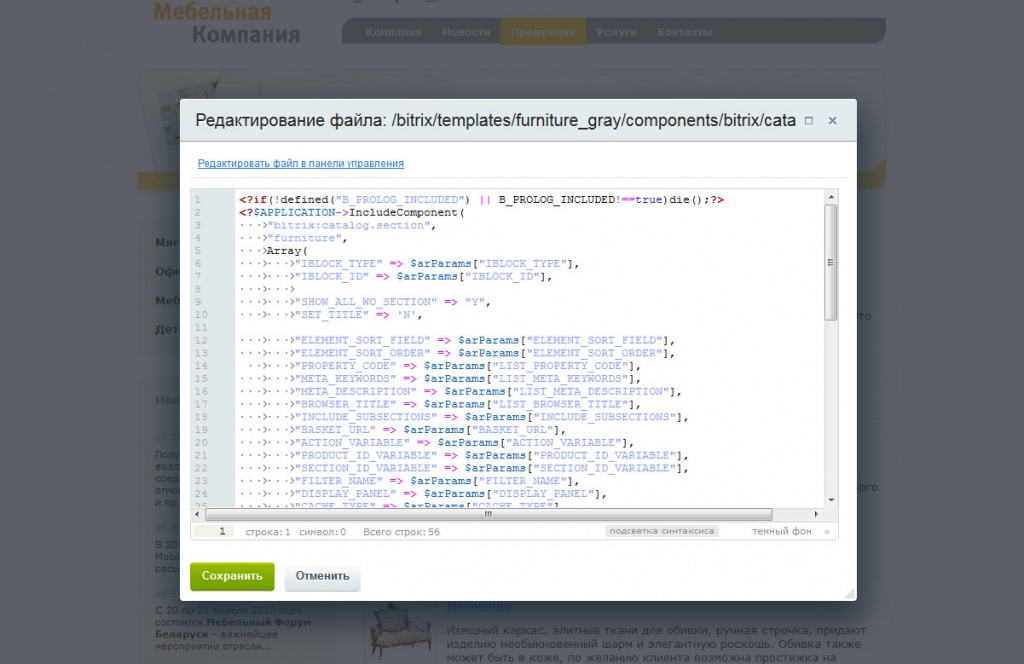Image resolution: width=1024 pixels, height=664 pixels.
Task: Click 'строка: 1' status indicator
Action: (268, 532)
